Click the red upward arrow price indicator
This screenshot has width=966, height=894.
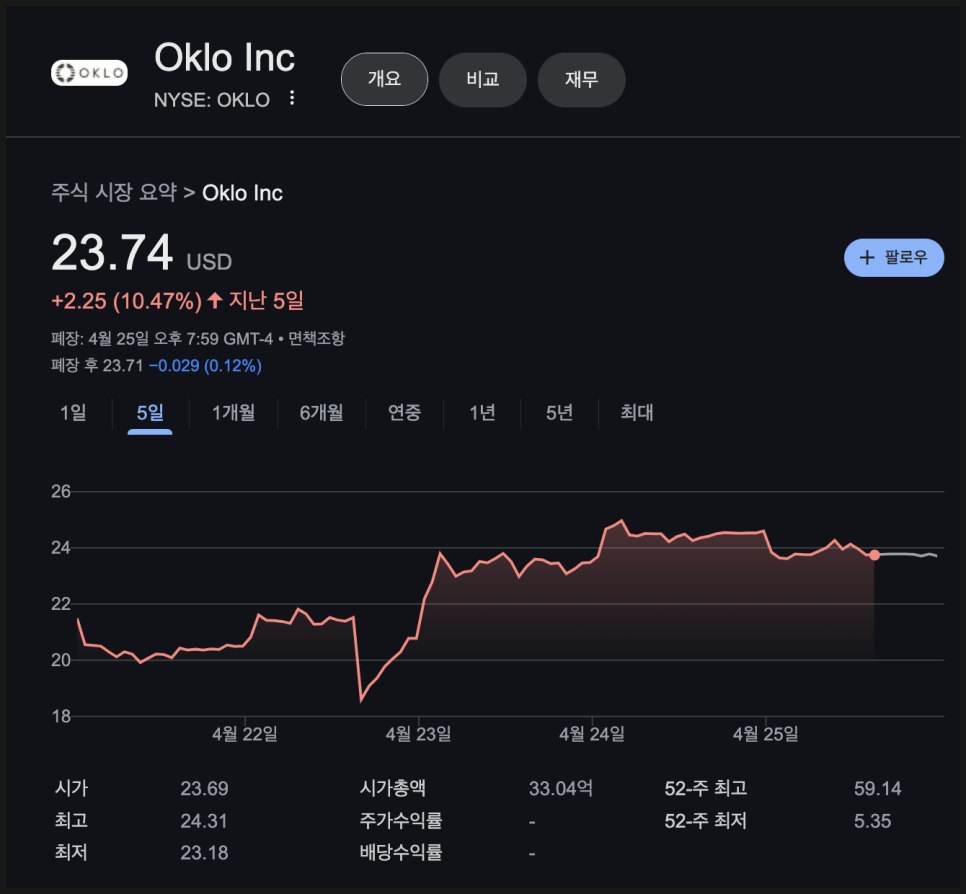click(x=214, y=300)
